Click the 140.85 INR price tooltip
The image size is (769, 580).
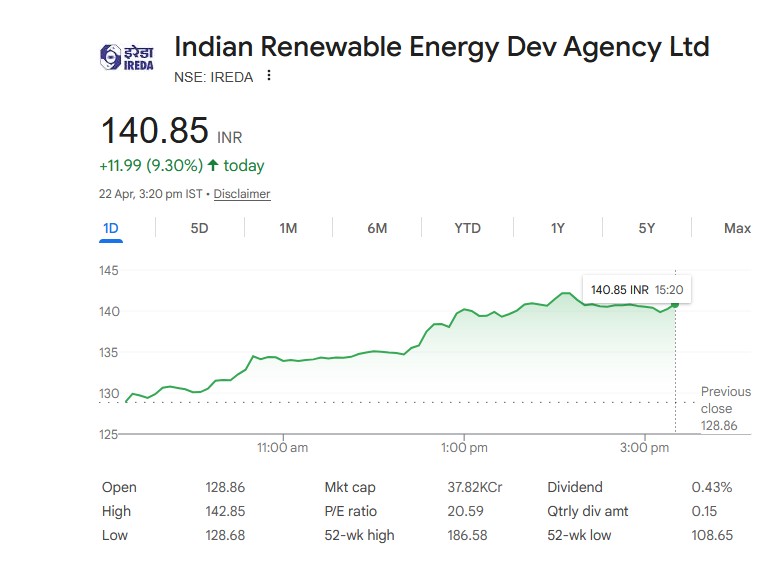click(x=638, y=289)
